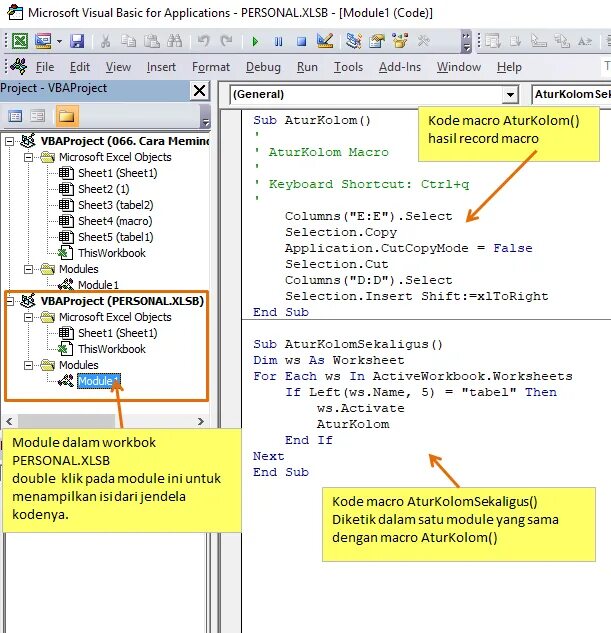The width and height of the screenshot is (611, 633).
Task: Click the Reset stop square icon
Action: point(301,41)
